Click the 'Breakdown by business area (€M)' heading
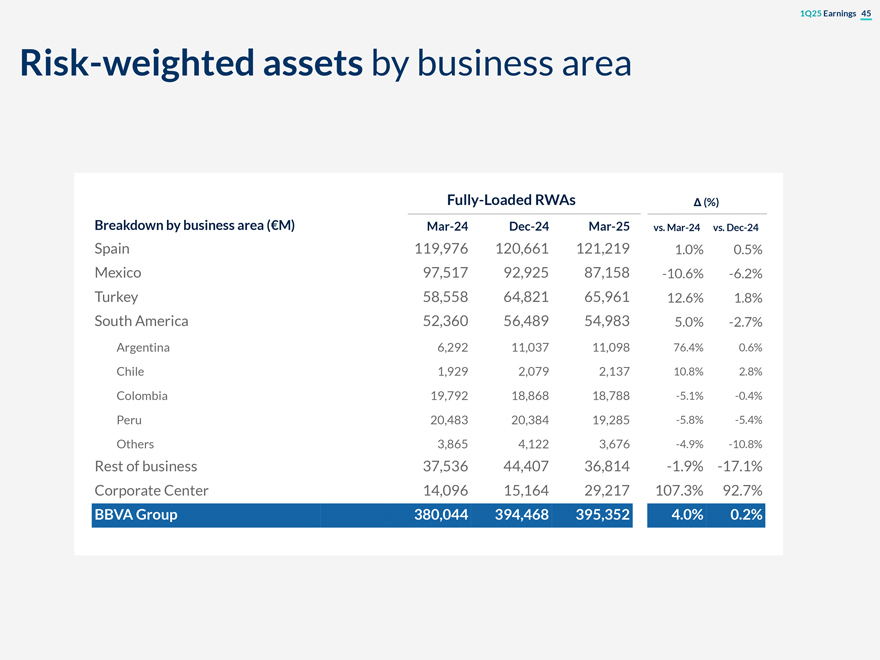The width and height of the screenshot is (880, 660). [x=194, y=225]
